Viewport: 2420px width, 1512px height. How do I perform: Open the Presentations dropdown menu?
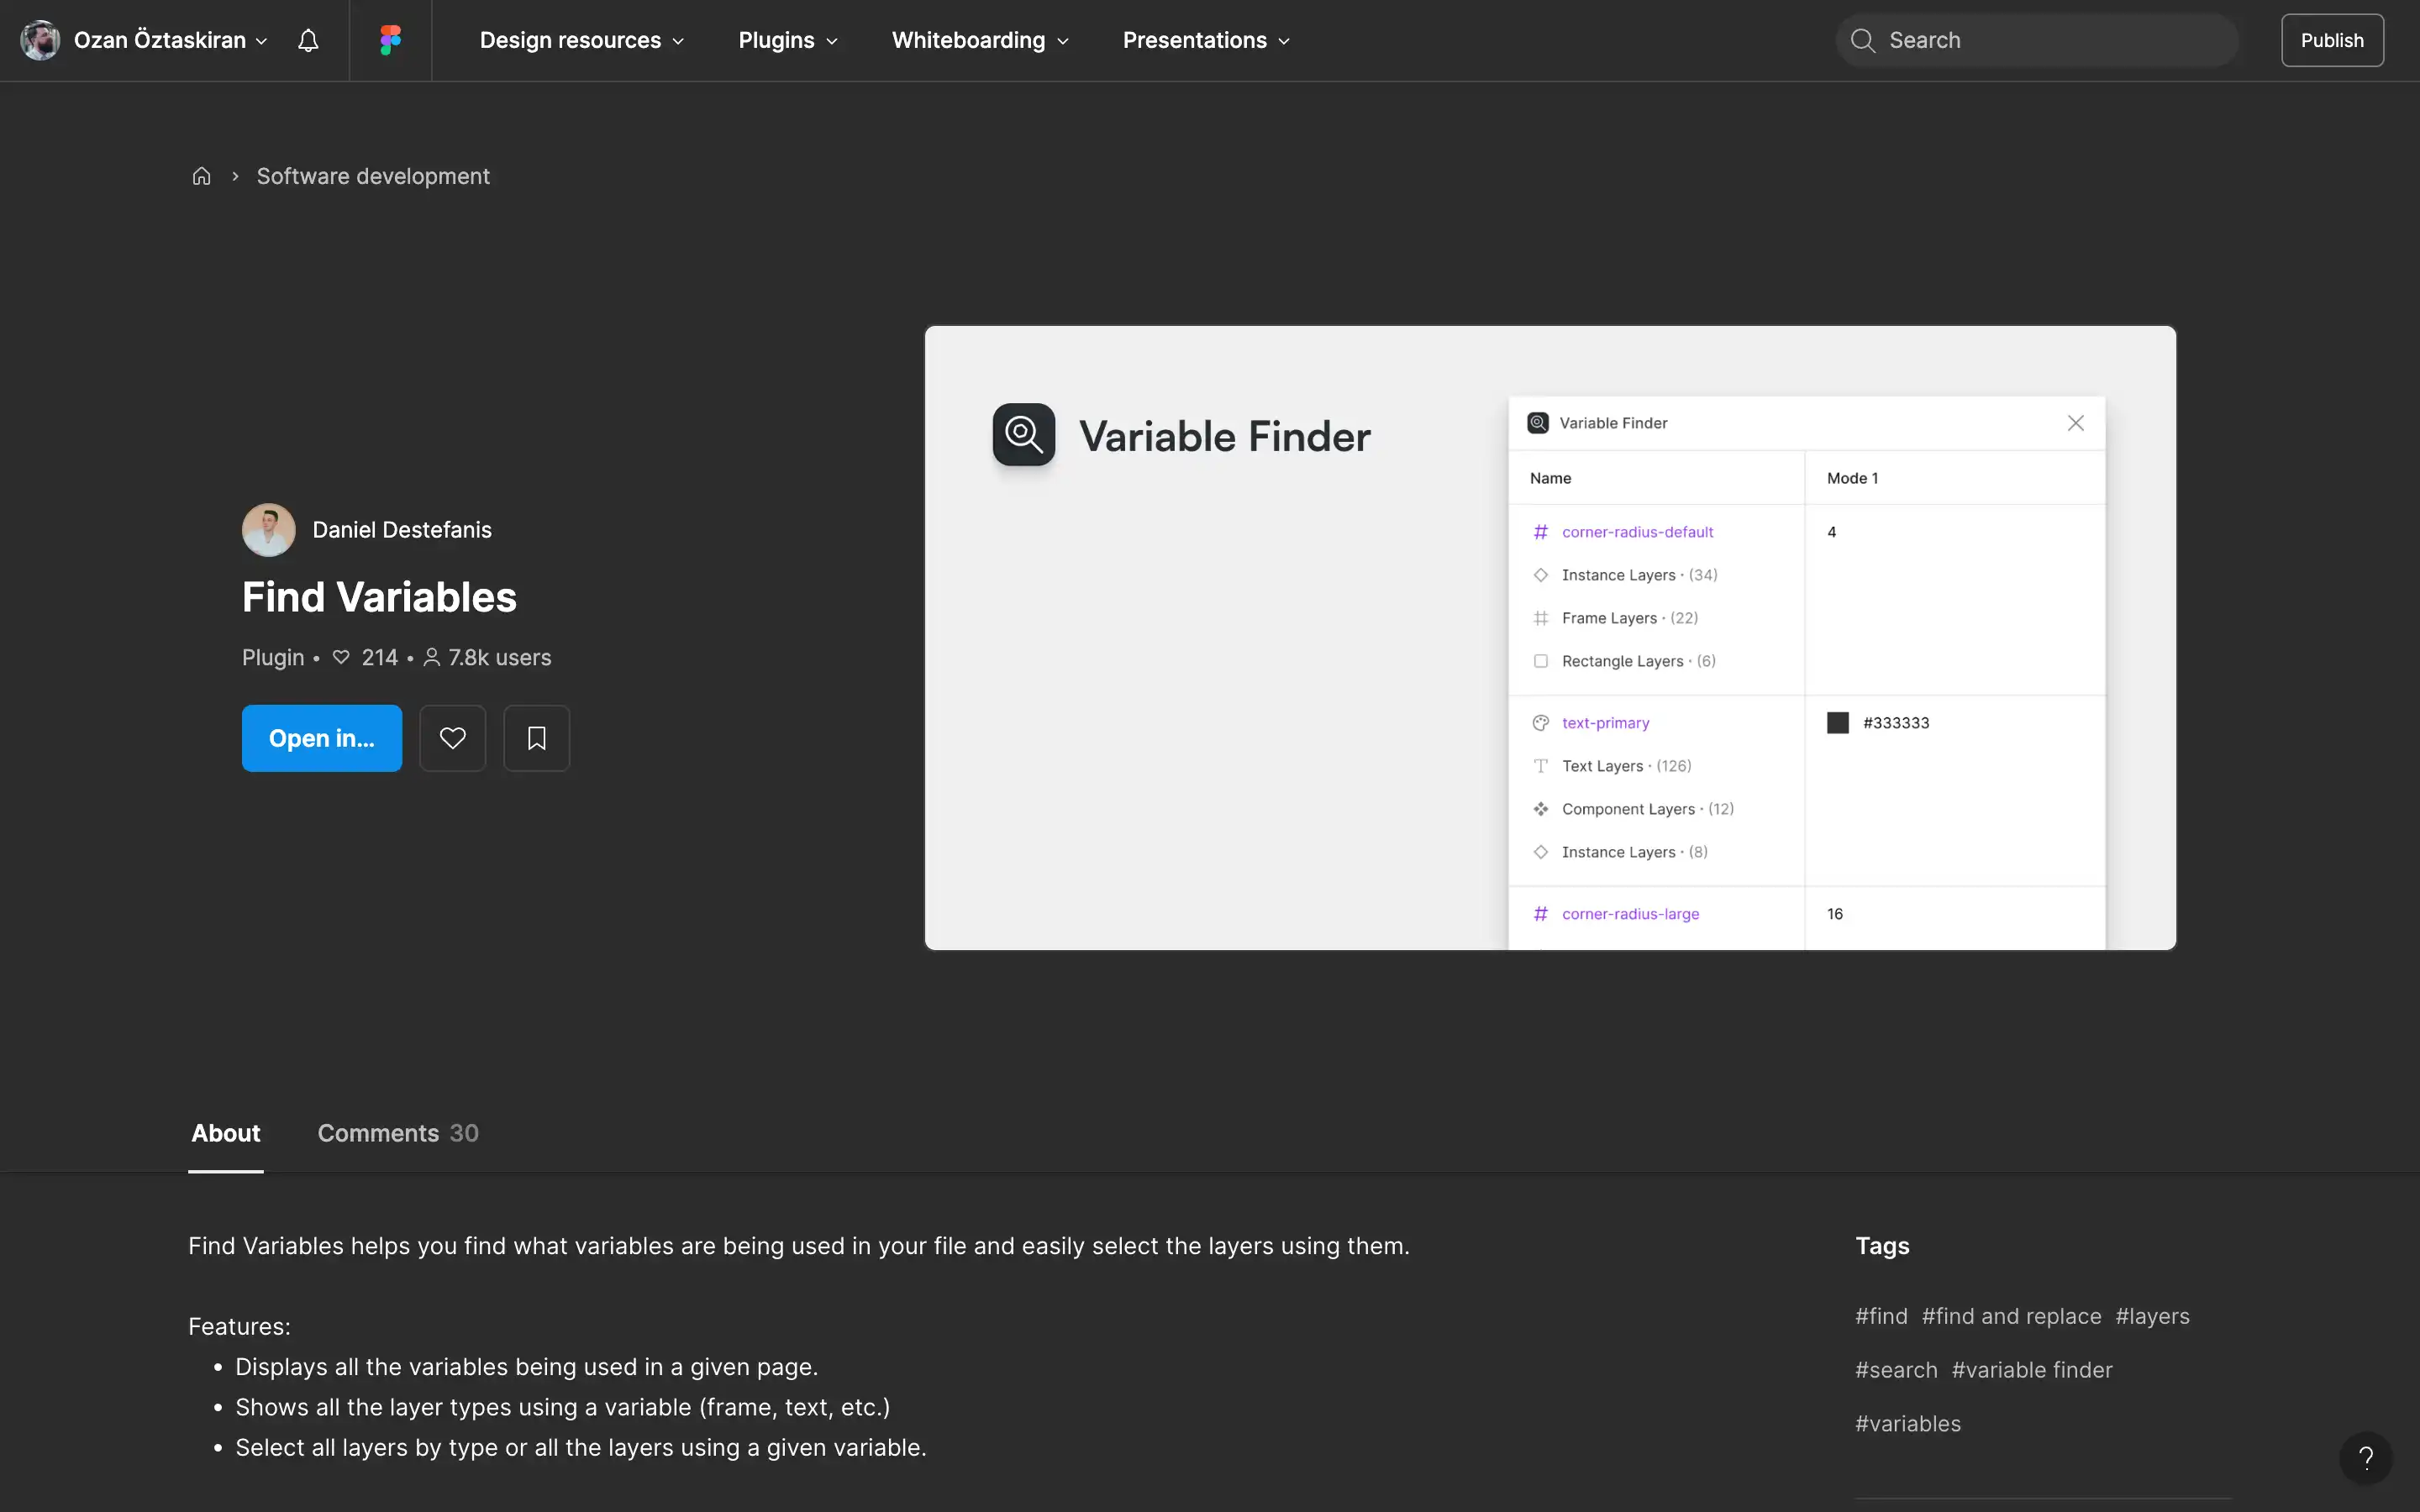click(x=1206, y=40)
